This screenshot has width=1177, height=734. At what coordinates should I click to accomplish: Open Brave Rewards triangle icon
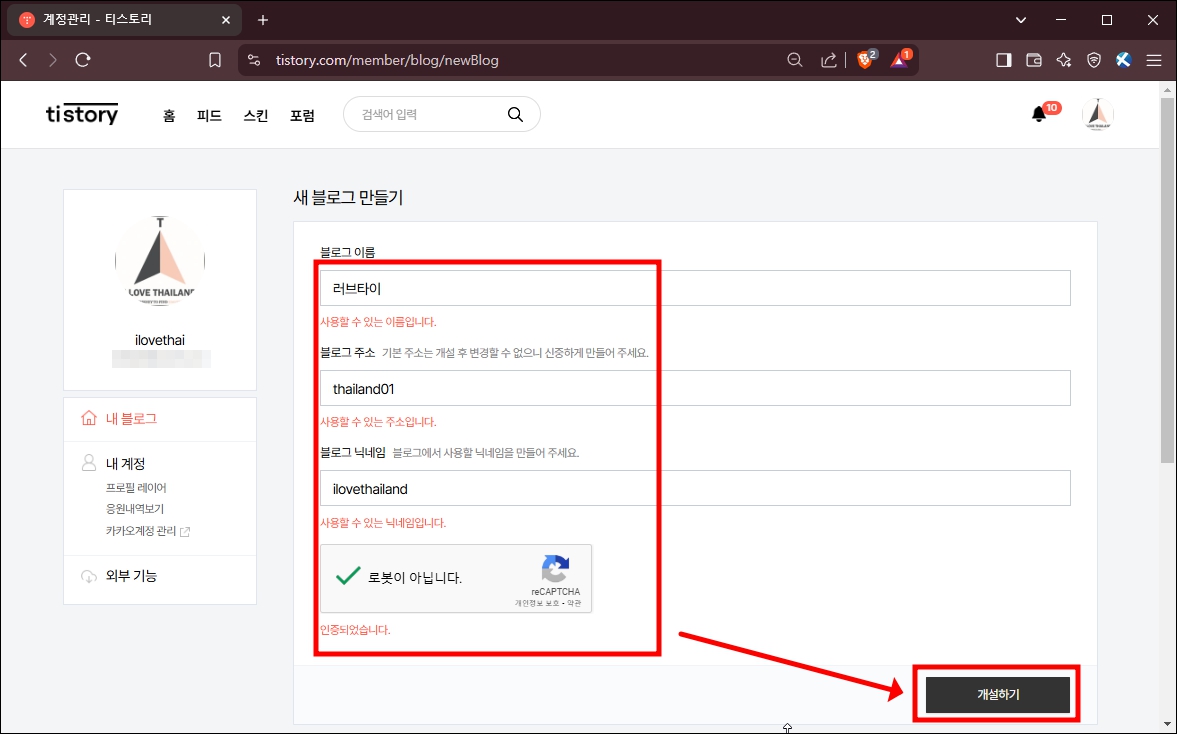898,60
